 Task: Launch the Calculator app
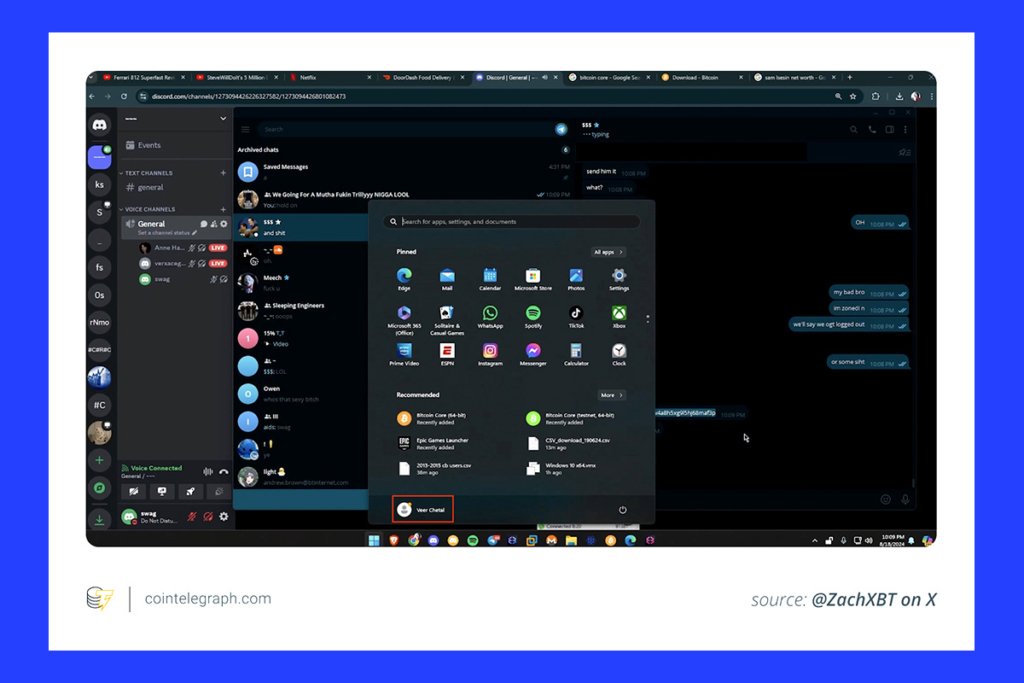(576, 353)
